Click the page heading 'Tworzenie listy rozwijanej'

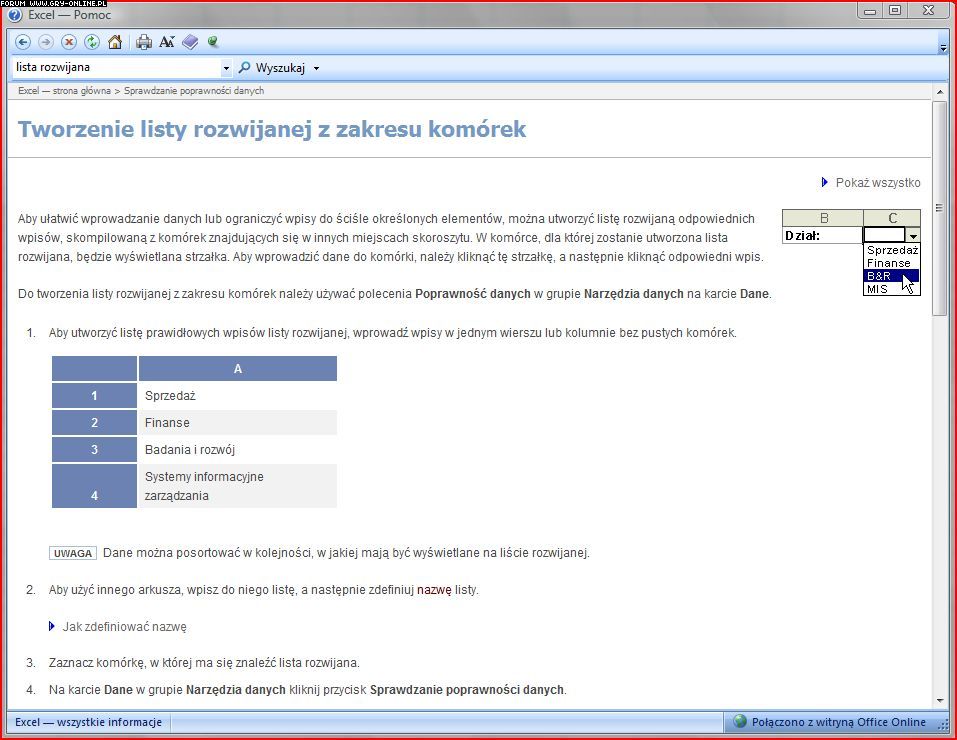coord(272,129)
